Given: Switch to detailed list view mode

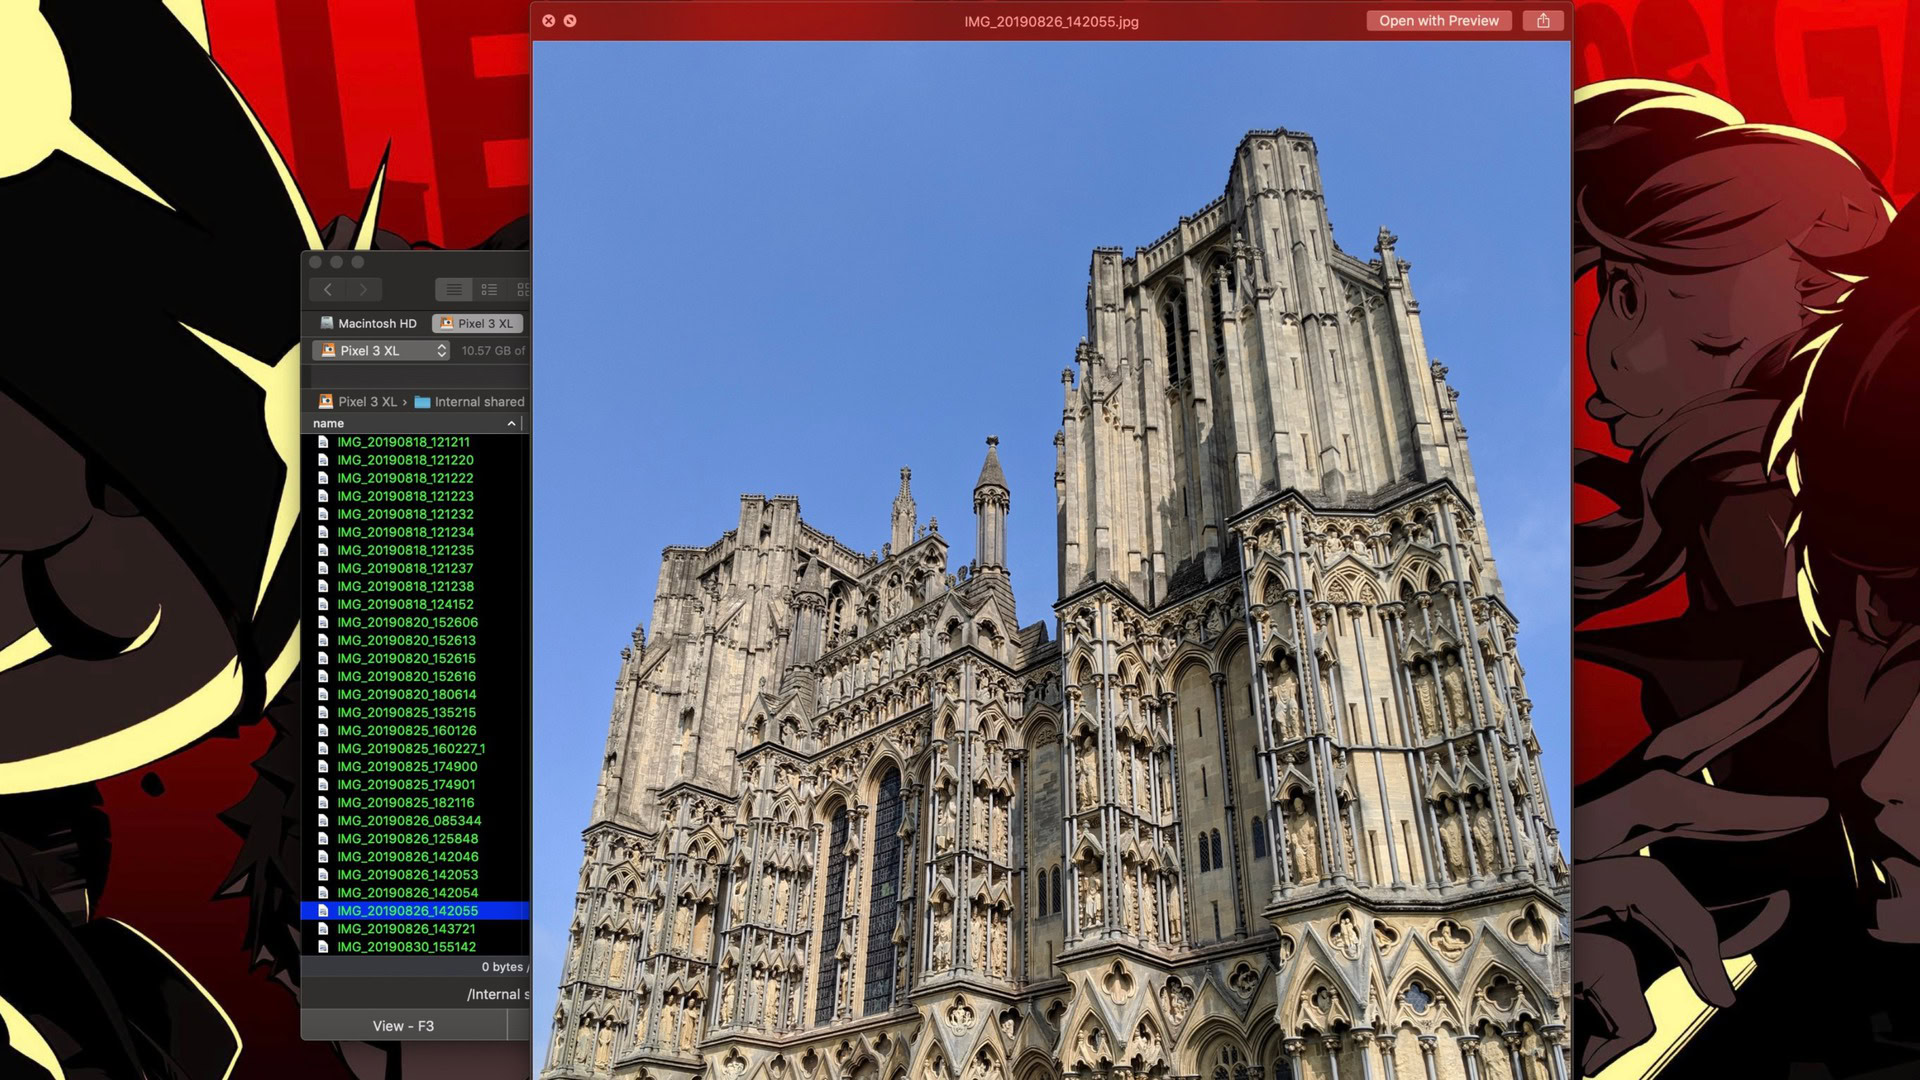Looking at the screenshot, I should click(x=489, y=290).
